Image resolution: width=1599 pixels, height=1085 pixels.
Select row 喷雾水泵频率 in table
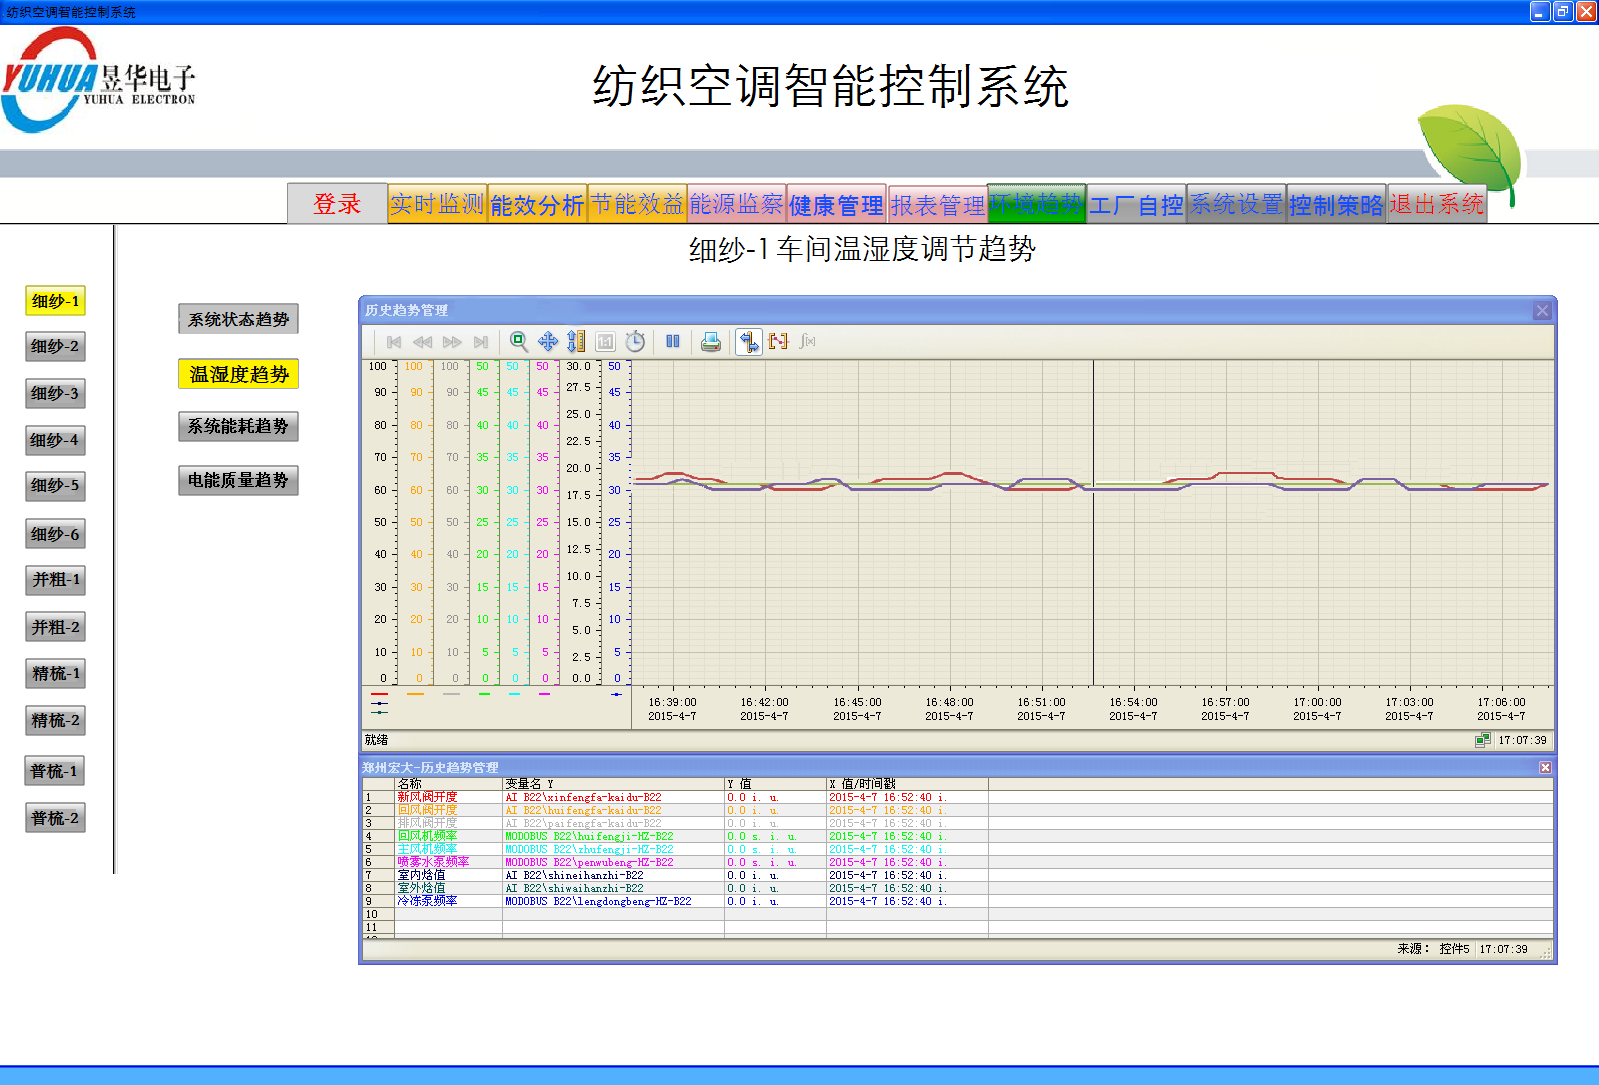[x=957, y=862]
